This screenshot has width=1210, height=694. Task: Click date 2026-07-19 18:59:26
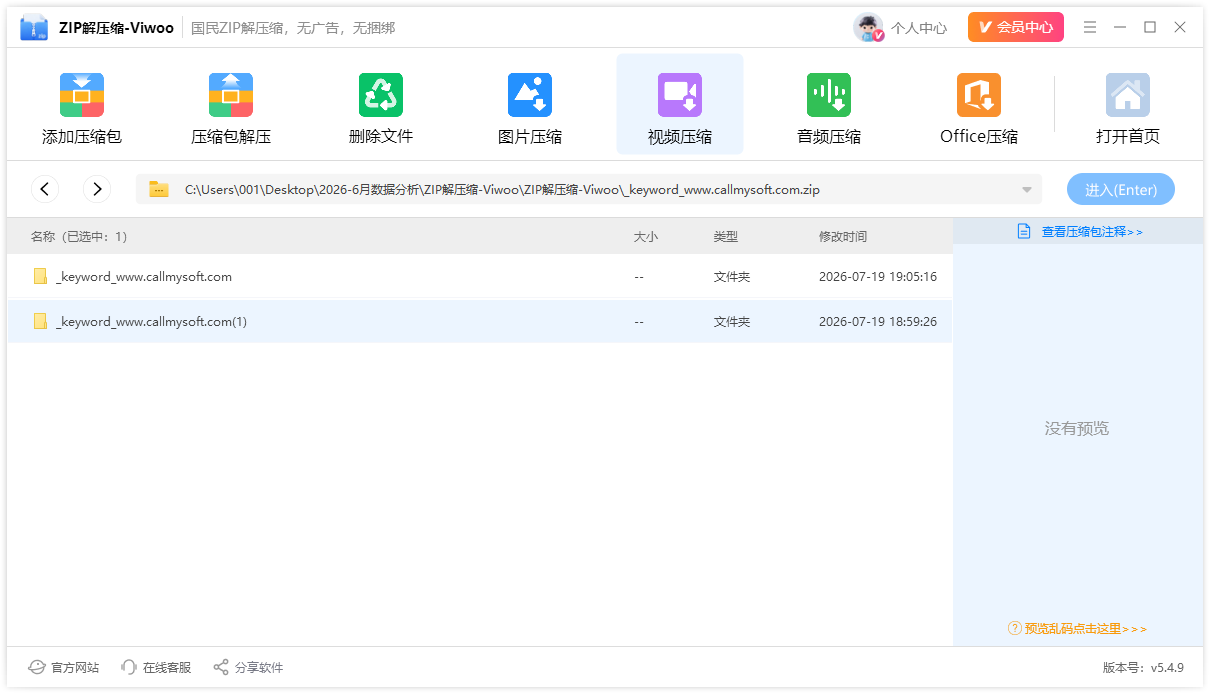[878, 322]
